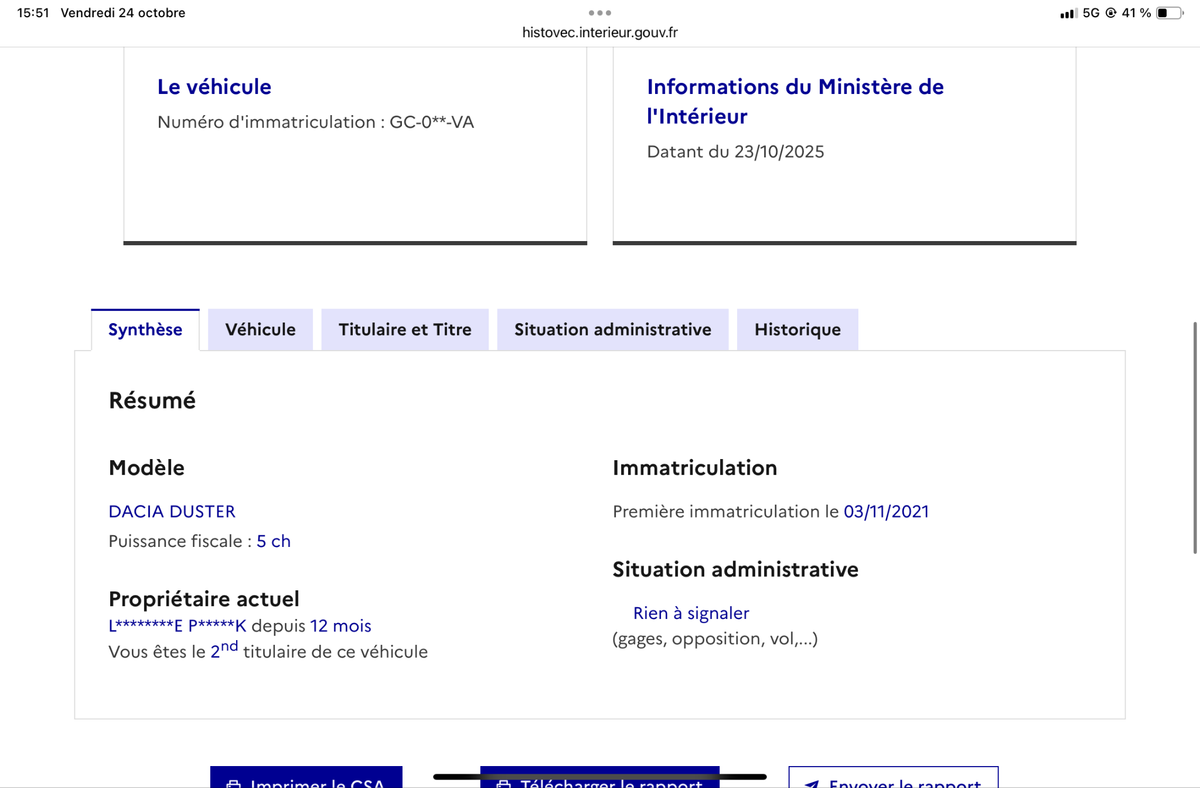Click the Résumé heading
The width and height of the screenshot is (1200, 788).
point(152,400)
